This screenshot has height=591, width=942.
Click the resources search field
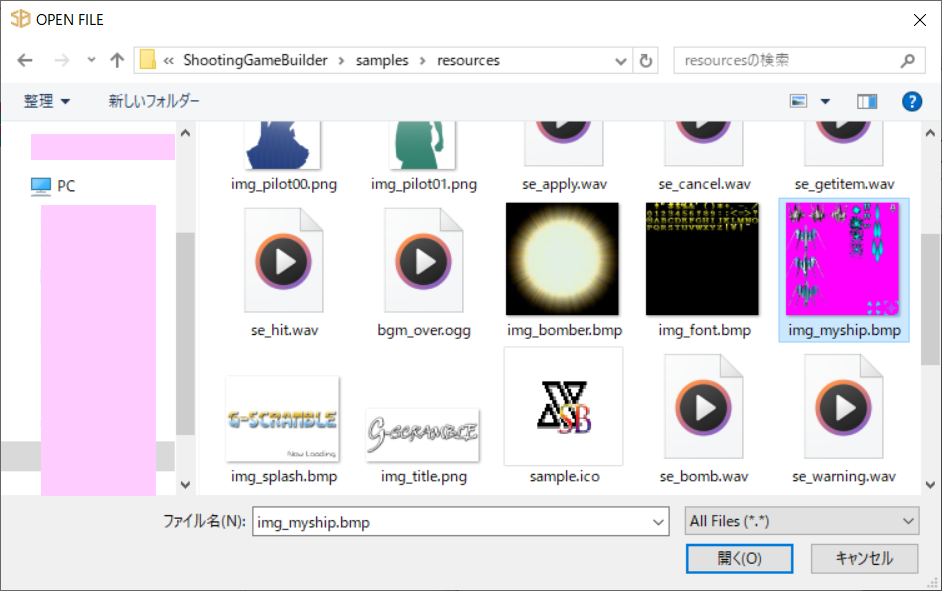788,61
